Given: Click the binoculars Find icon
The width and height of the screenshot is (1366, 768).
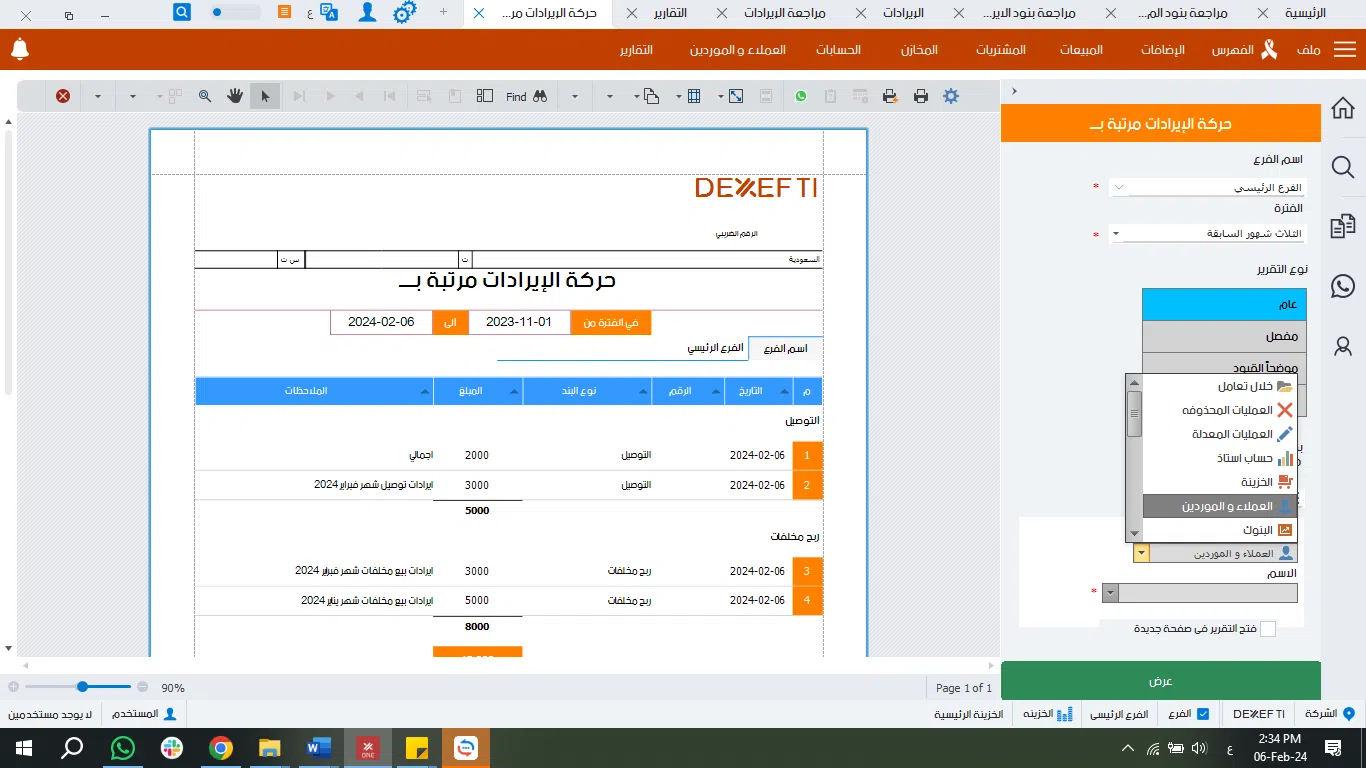Looking at the screenshot, I should click(540, 97).
